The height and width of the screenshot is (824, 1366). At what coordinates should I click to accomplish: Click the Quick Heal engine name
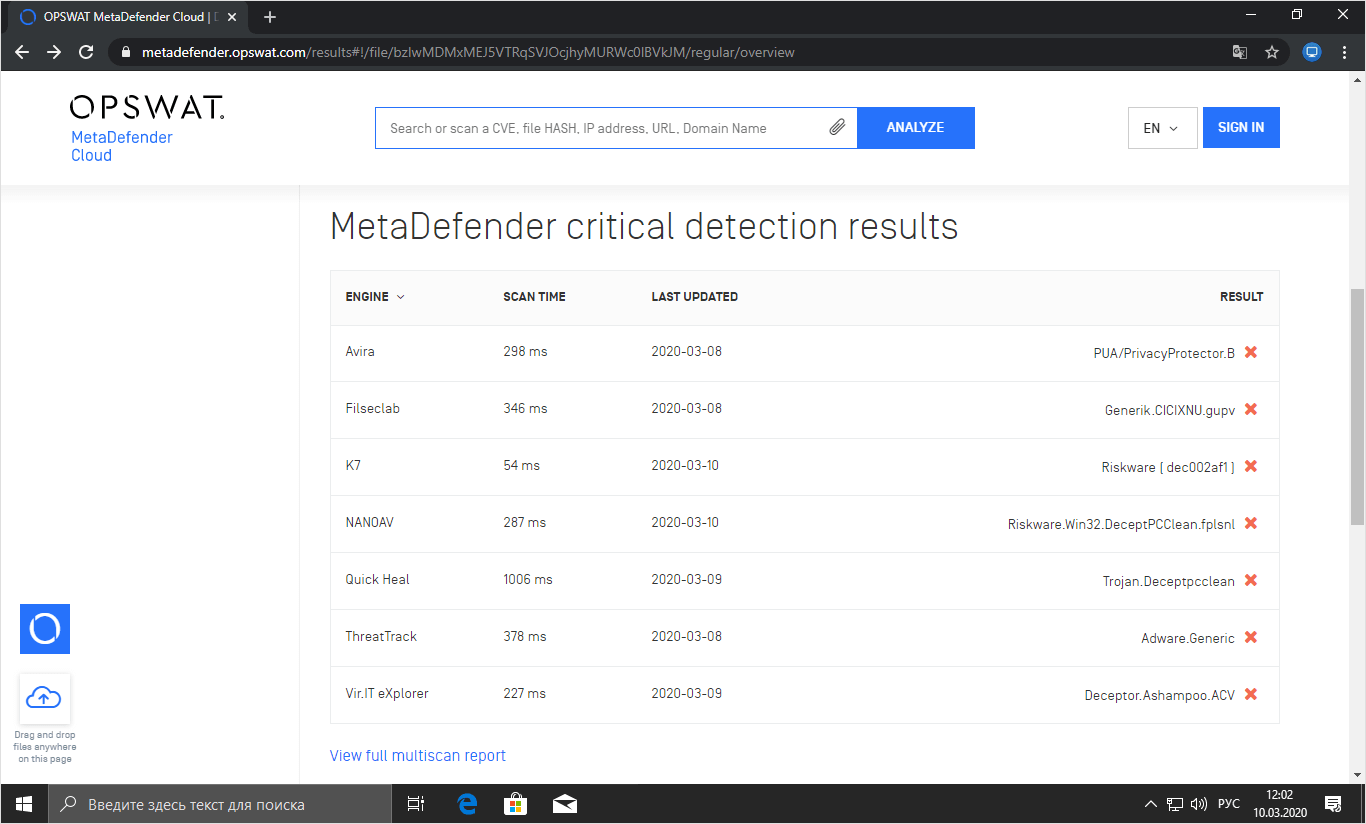coord(378,580)
